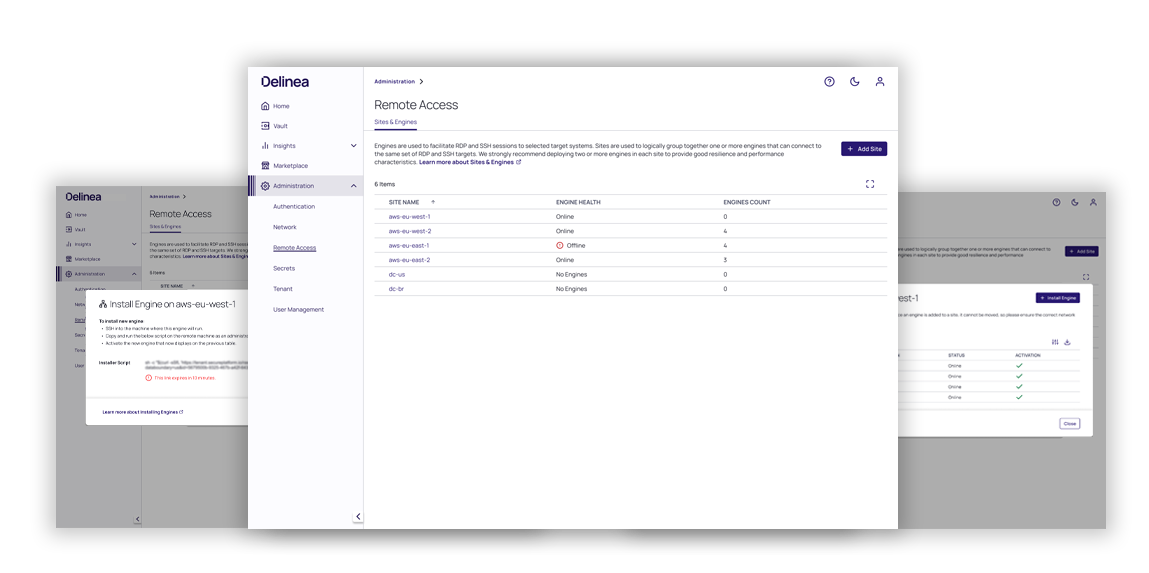The width and height of the screenshot is (1149, 573).
Task: Expand the Insights menu chevron
Action: pos(353,146)
